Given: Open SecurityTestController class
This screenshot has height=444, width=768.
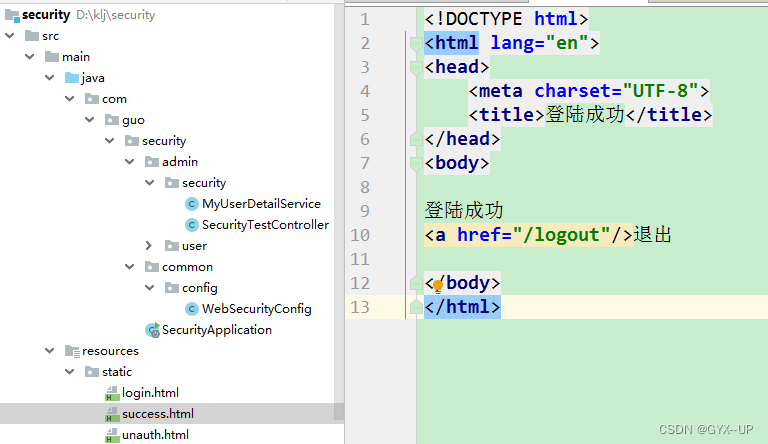Looking at the screenshot, I should pyautogui.click(x=265, y=225).
